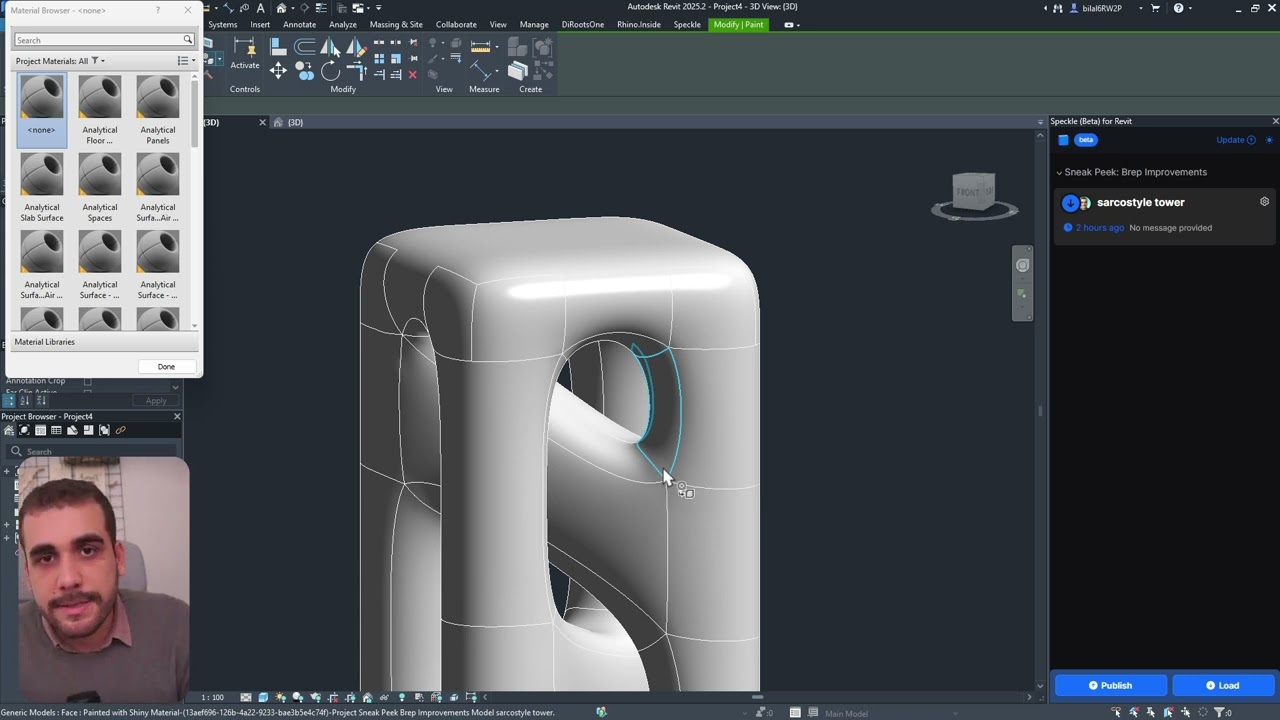Click the Text tool icon in quick access toolbar

click(x=260, y=8)
